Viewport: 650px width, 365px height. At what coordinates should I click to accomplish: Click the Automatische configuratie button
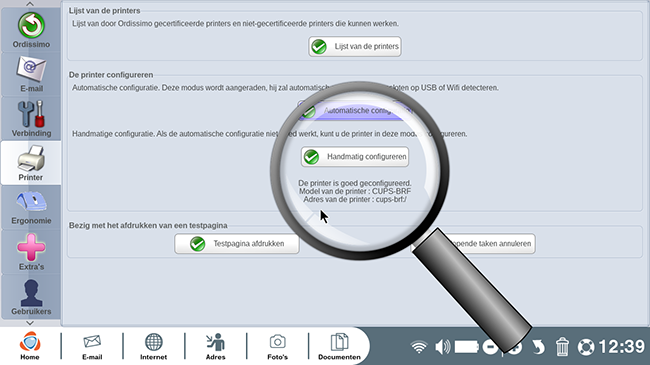pos(355,110)
